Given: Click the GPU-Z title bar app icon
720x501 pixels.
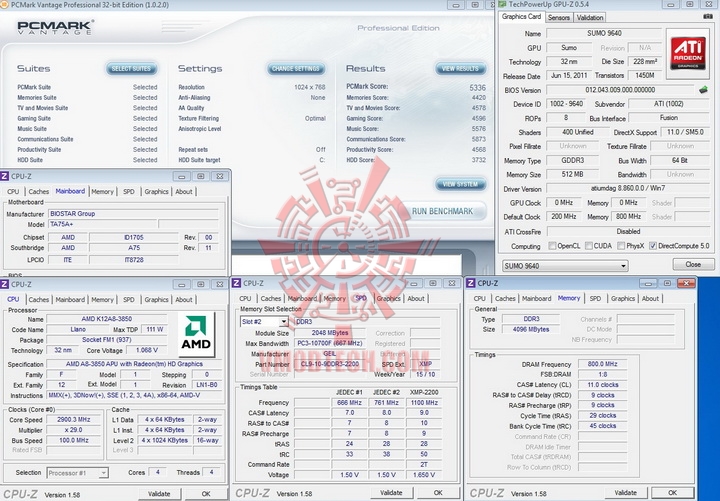Looking at the screenshot, I should pyautogui.click(x=503, y=5).
